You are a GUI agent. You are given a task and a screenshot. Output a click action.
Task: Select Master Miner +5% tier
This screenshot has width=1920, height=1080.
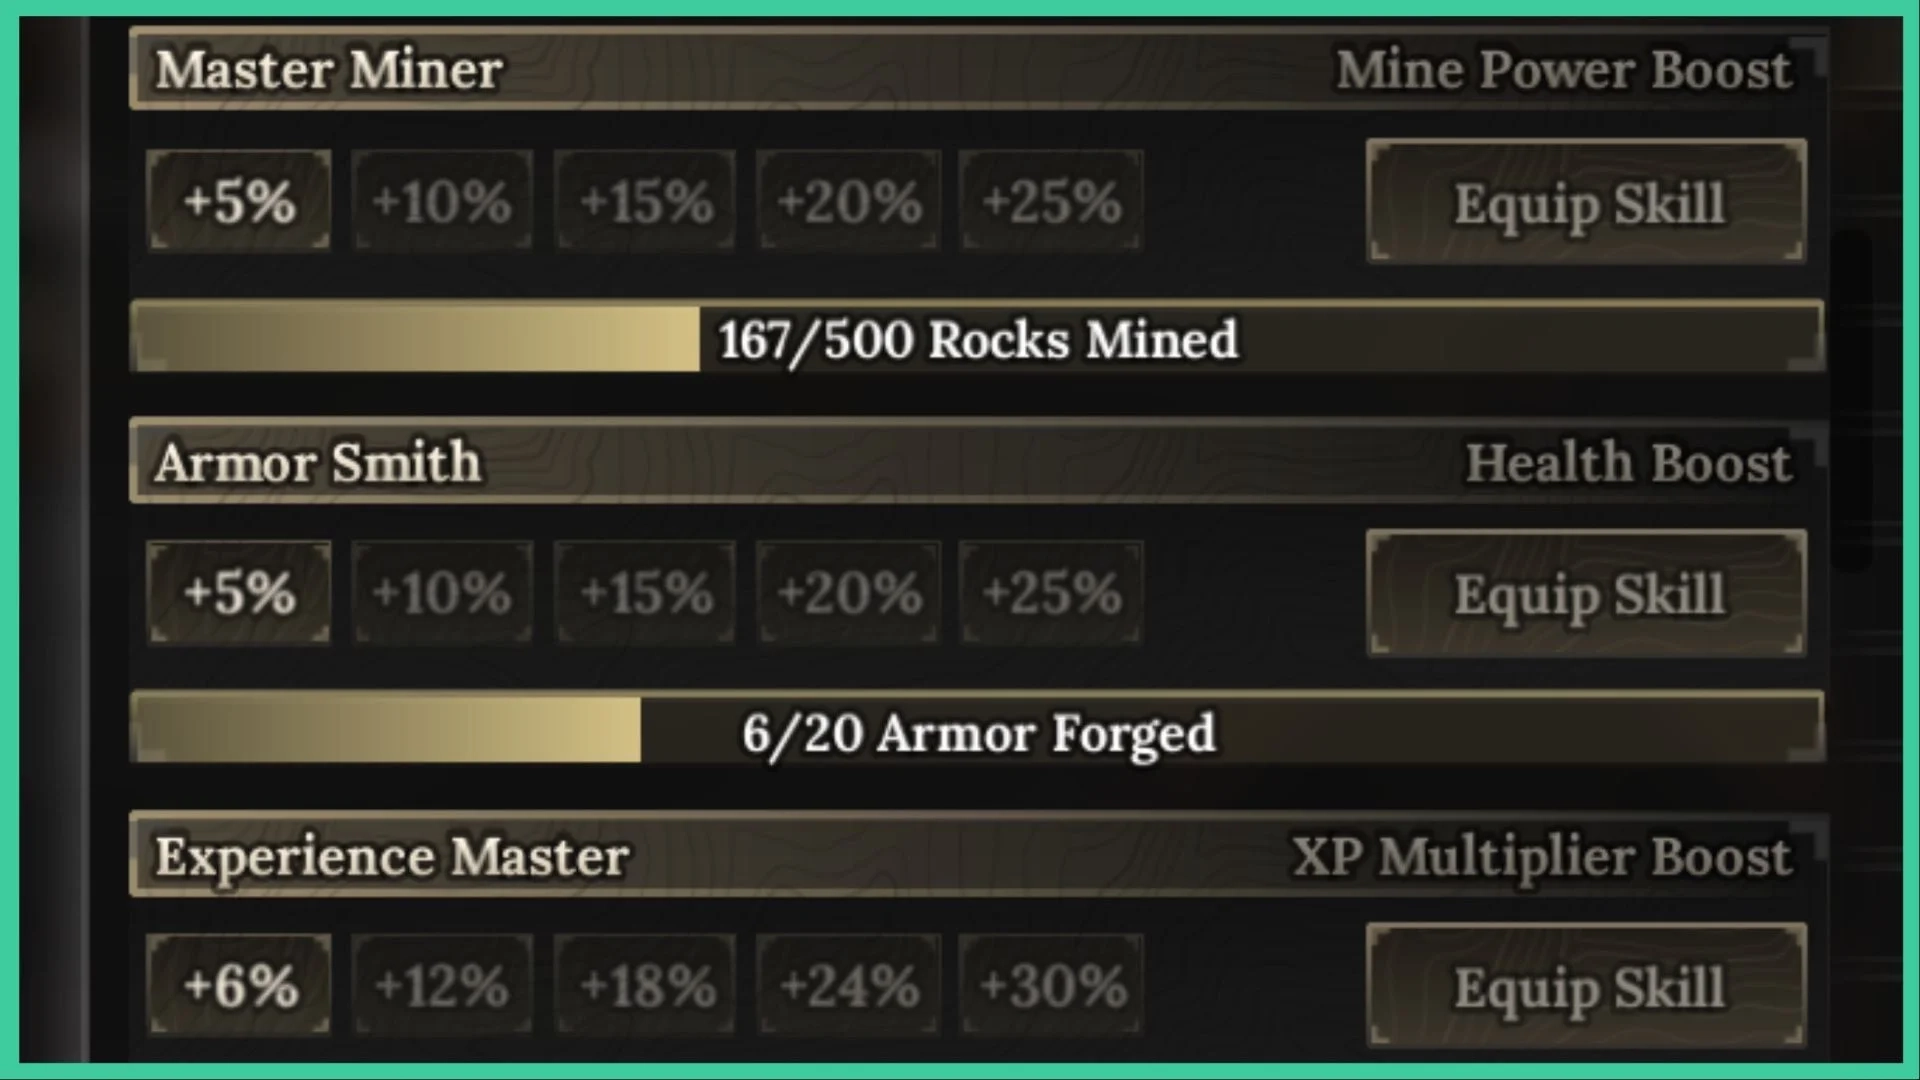239,200
